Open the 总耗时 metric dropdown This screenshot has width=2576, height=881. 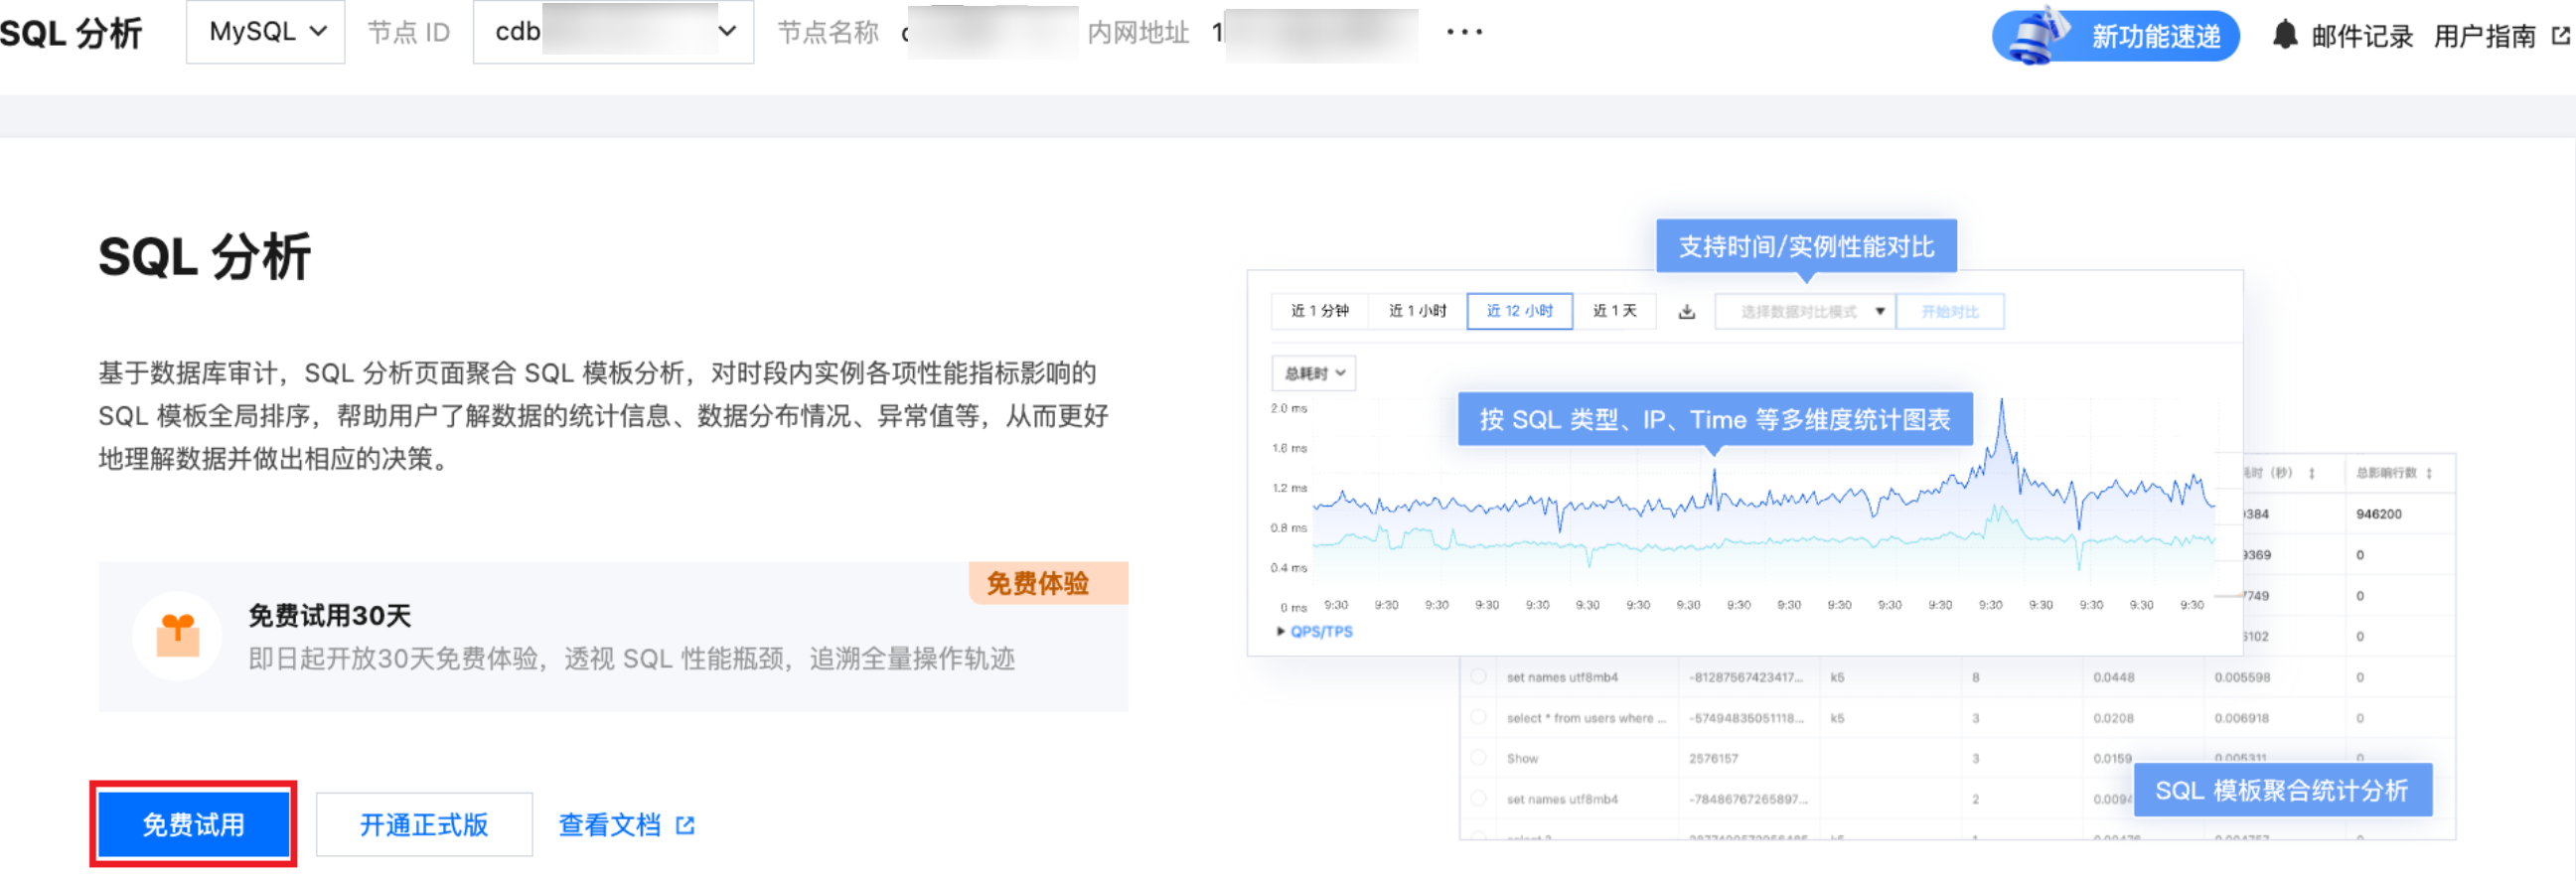click(x=1313, y=373)
